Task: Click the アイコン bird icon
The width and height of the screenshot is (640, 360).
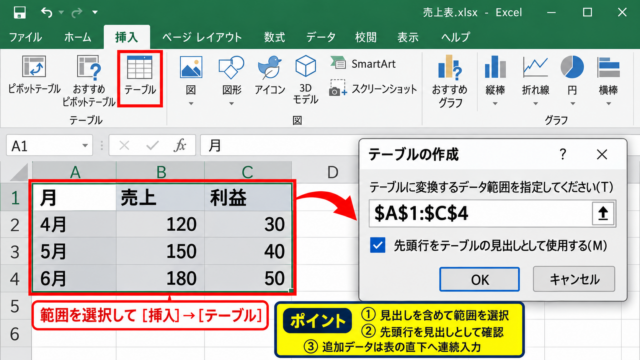Action: 269,76
